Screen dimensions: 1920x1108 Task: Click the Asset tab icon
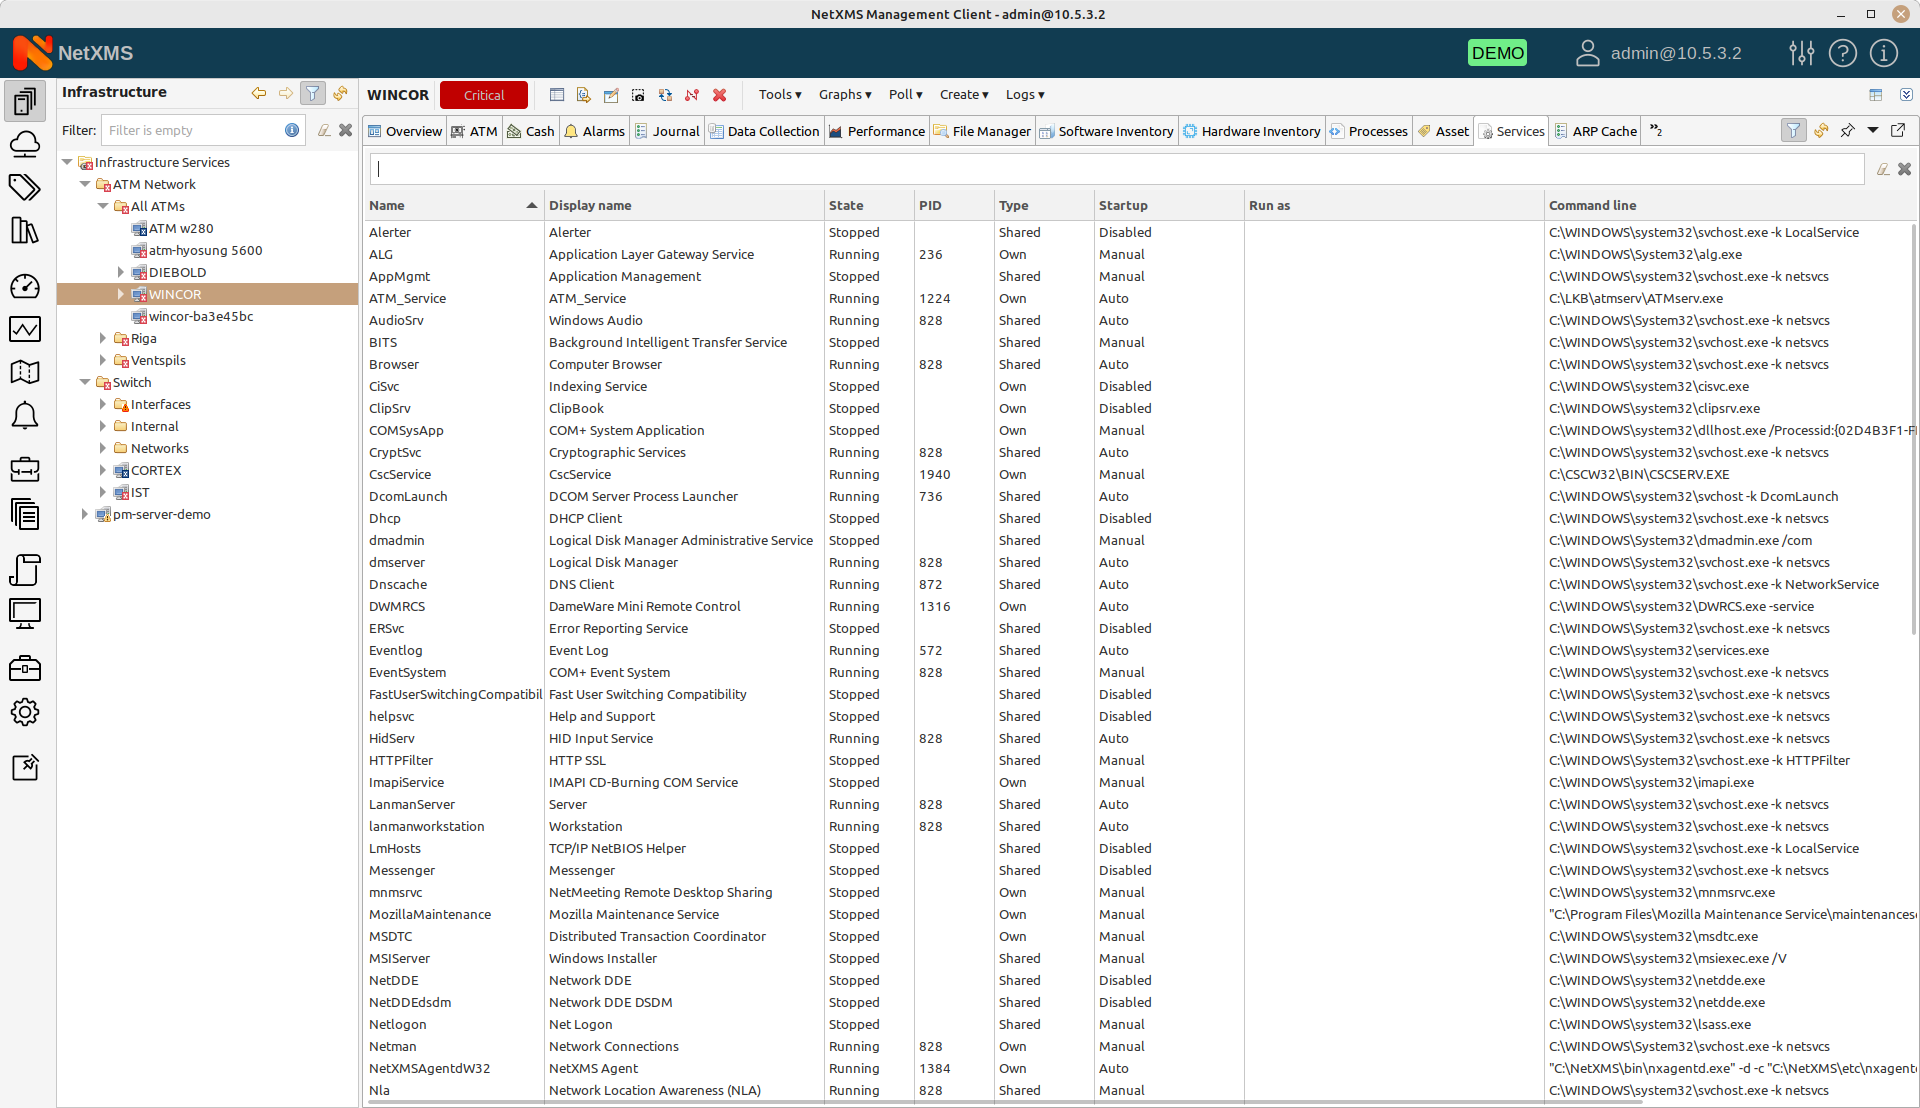pos(1423,131)
